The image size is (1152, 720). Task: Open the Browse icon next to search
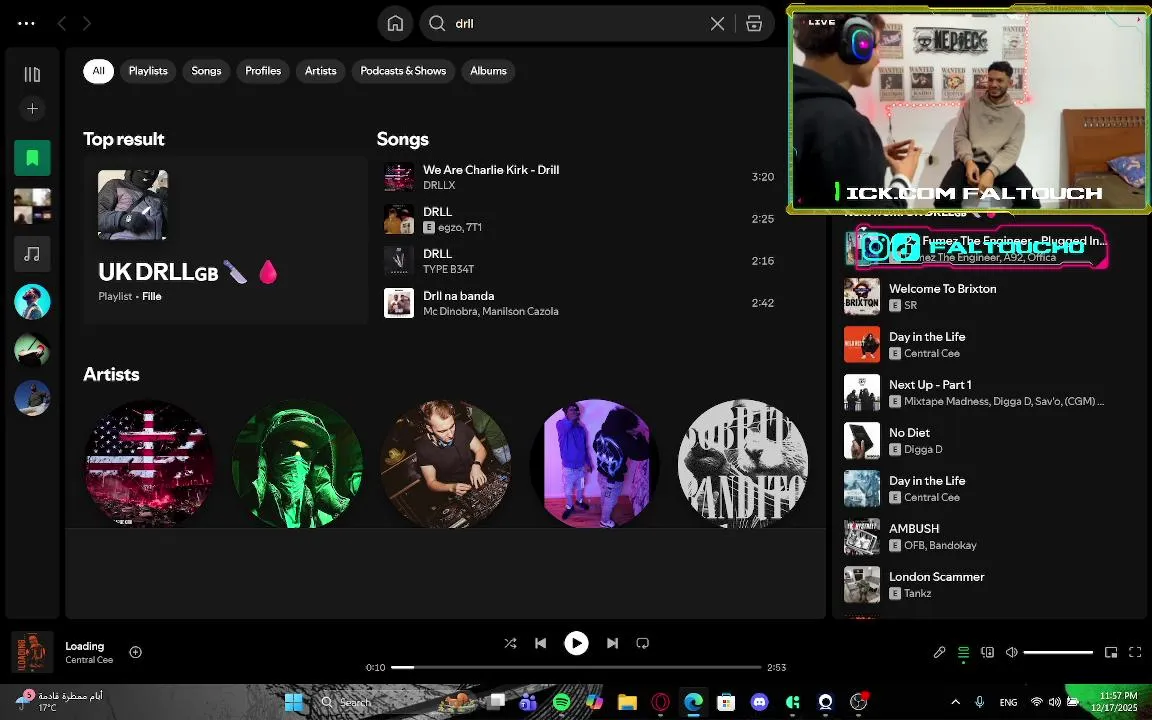click(754, 24)
